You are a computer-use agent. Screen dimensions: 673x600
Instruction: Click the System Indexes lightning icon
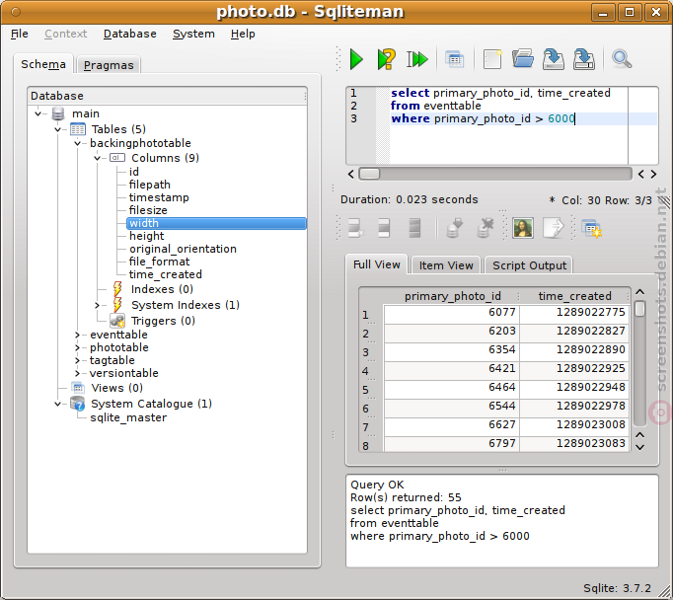click(x=117, y=305)
